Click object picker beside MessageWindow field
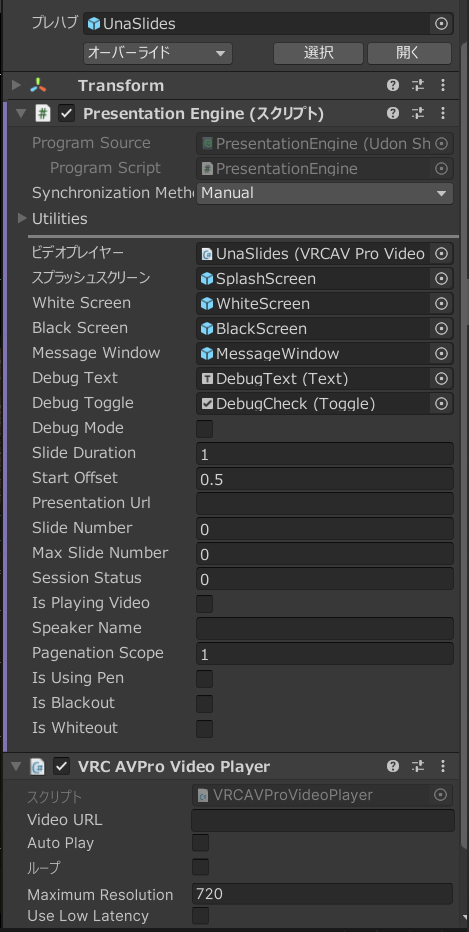 (441, 354)
